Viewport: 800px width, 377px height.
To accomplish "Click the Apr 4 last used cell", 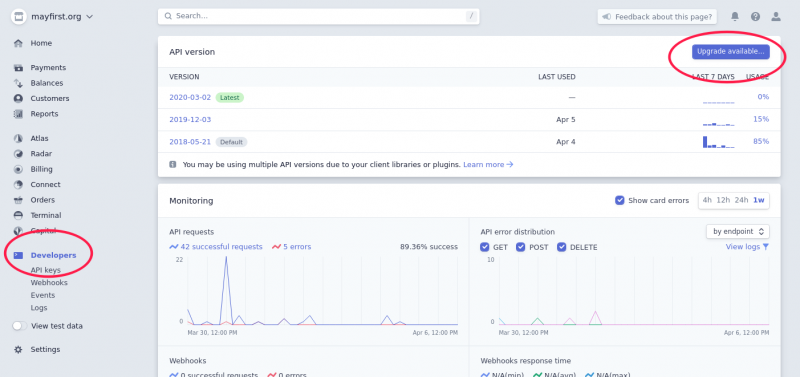I will [566, 142].
